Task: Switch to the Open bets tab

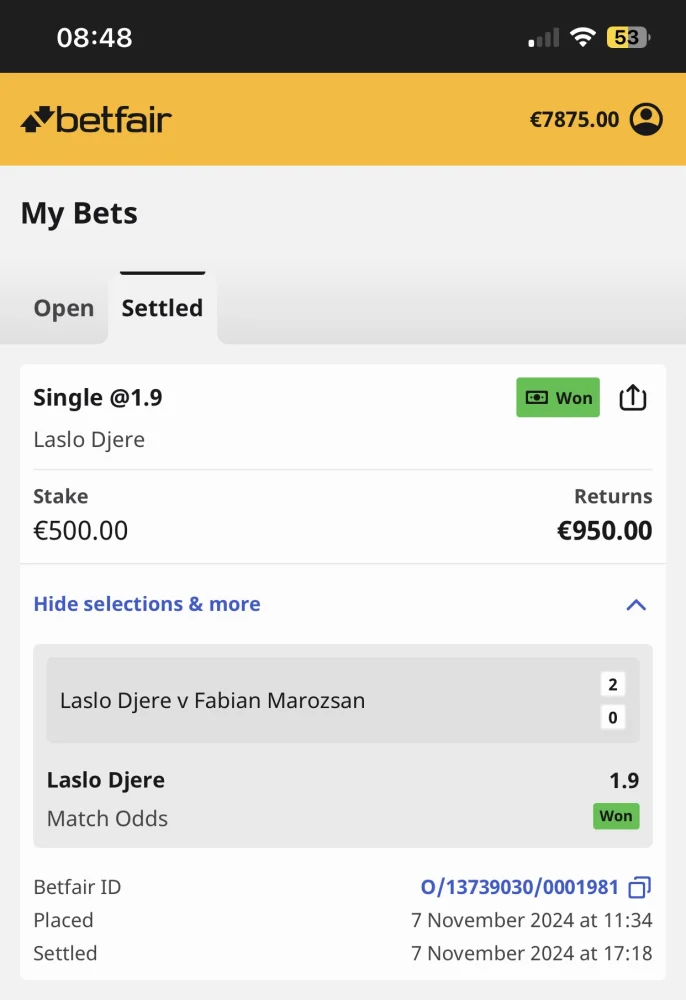Action: pos(64,308)
